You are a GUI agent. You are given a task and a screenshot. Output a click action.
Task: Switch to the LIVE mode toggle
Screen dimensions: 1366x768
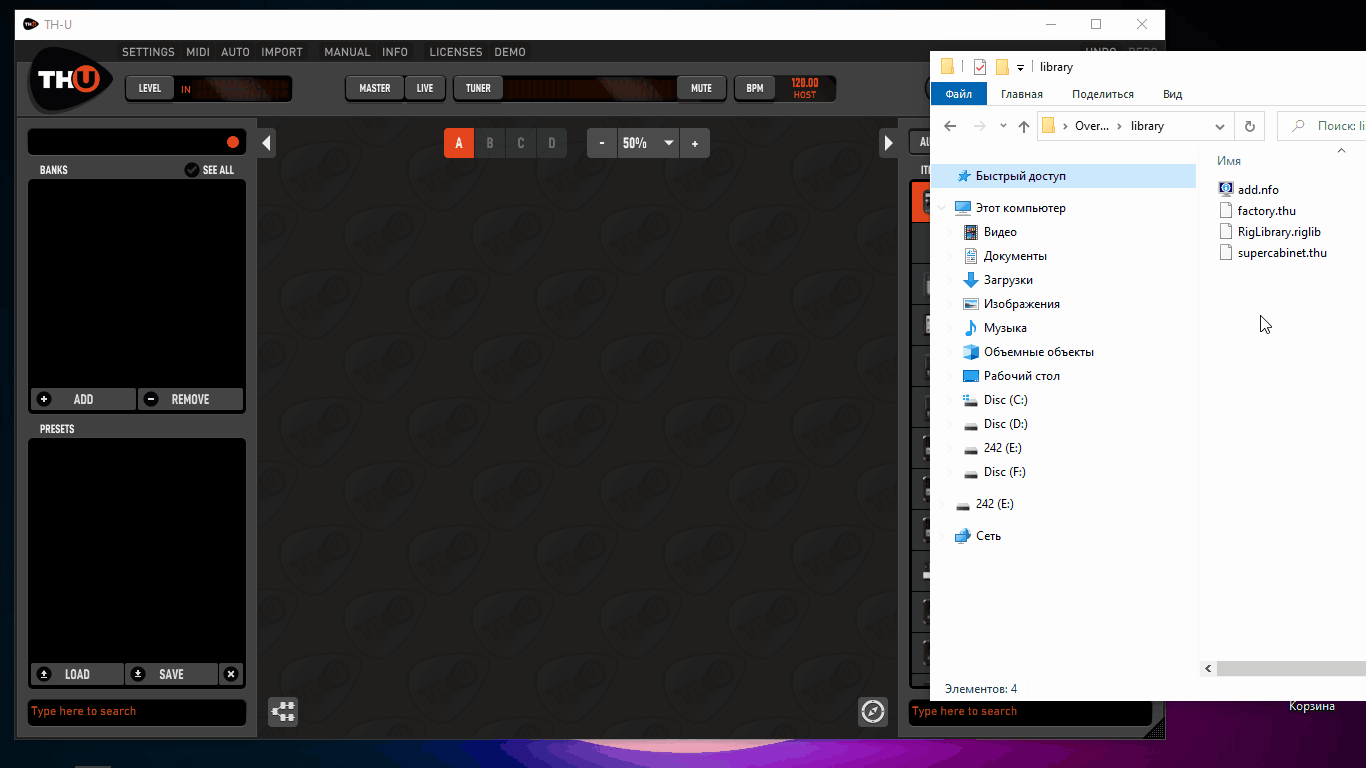(x=425, y=88)
